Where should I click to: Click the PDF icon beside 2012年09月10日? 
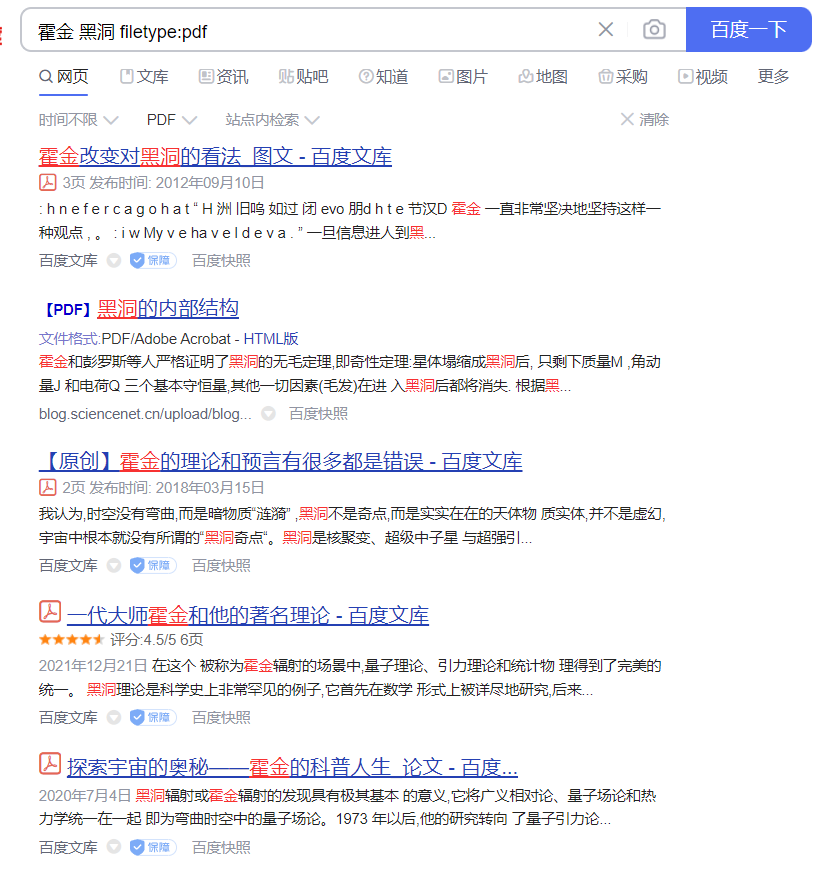click(47, 182)
